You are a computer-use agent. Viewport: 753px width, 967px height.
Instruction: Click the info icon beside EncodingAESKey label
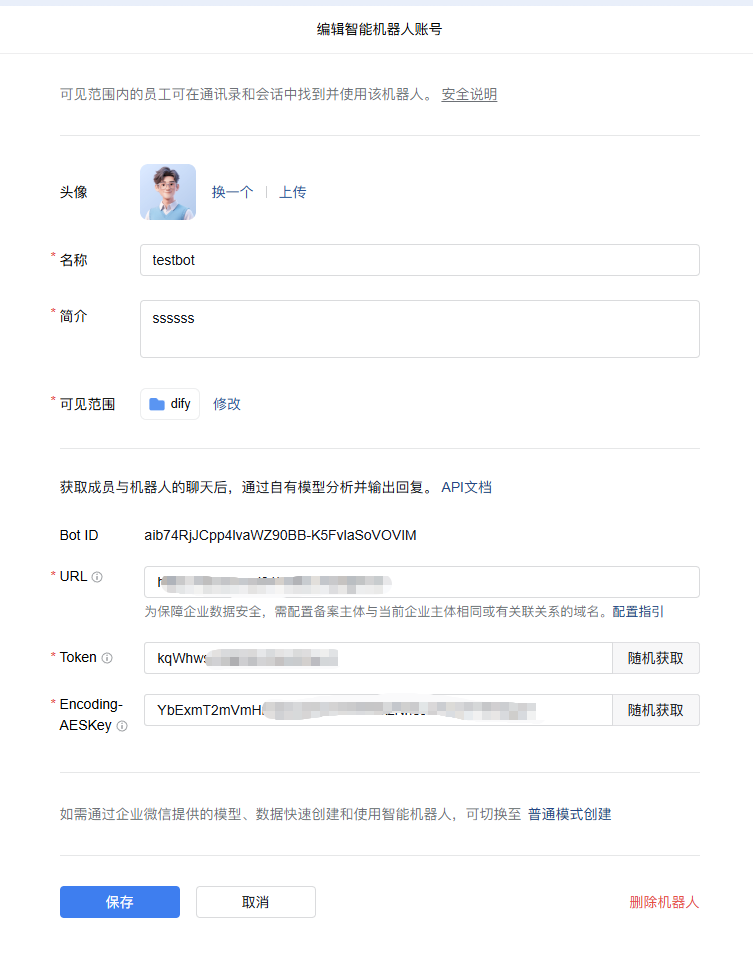pyautogui.click(x=122, y=726)
